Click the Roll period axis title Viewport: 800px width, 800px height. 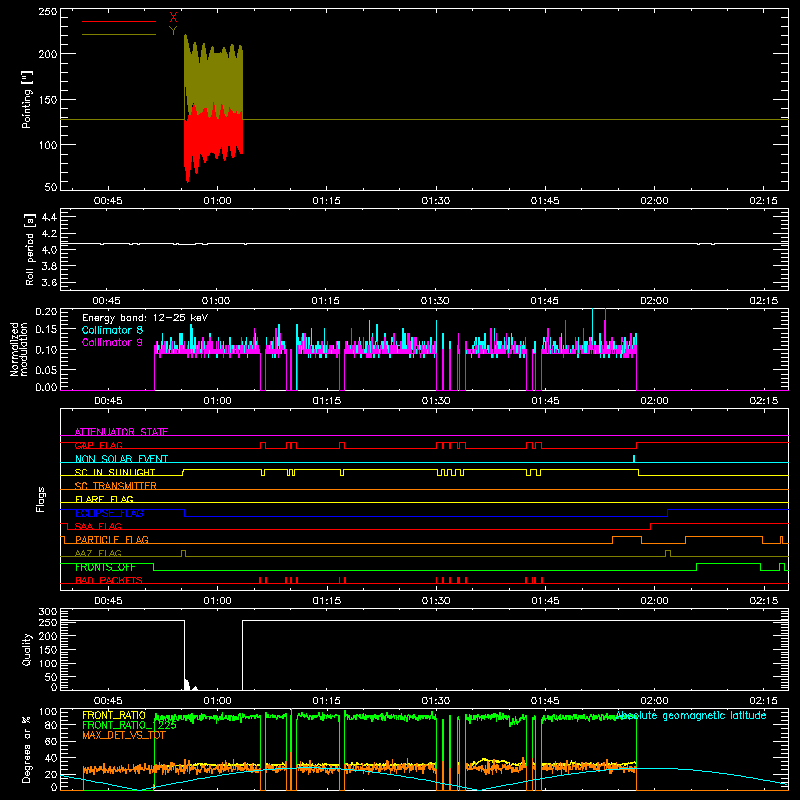coord(29,249)
